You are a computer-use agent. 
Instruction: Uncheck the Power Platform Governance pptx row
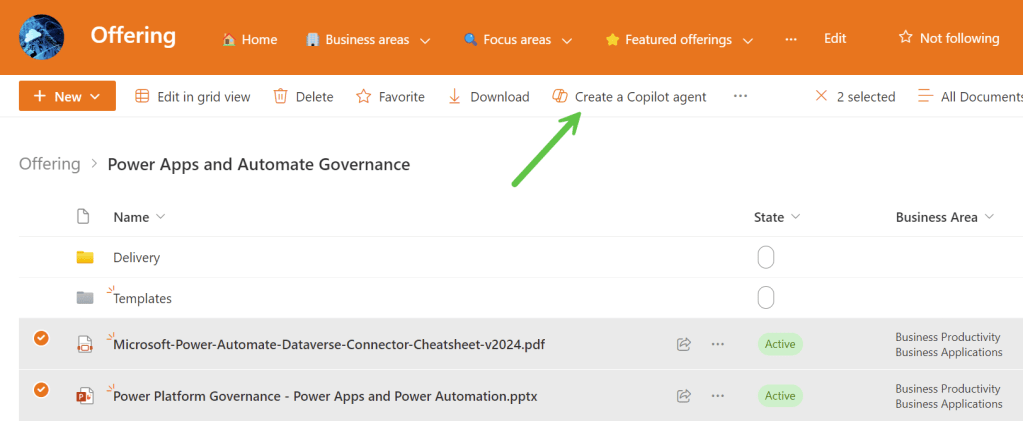[x=41, y=390]
